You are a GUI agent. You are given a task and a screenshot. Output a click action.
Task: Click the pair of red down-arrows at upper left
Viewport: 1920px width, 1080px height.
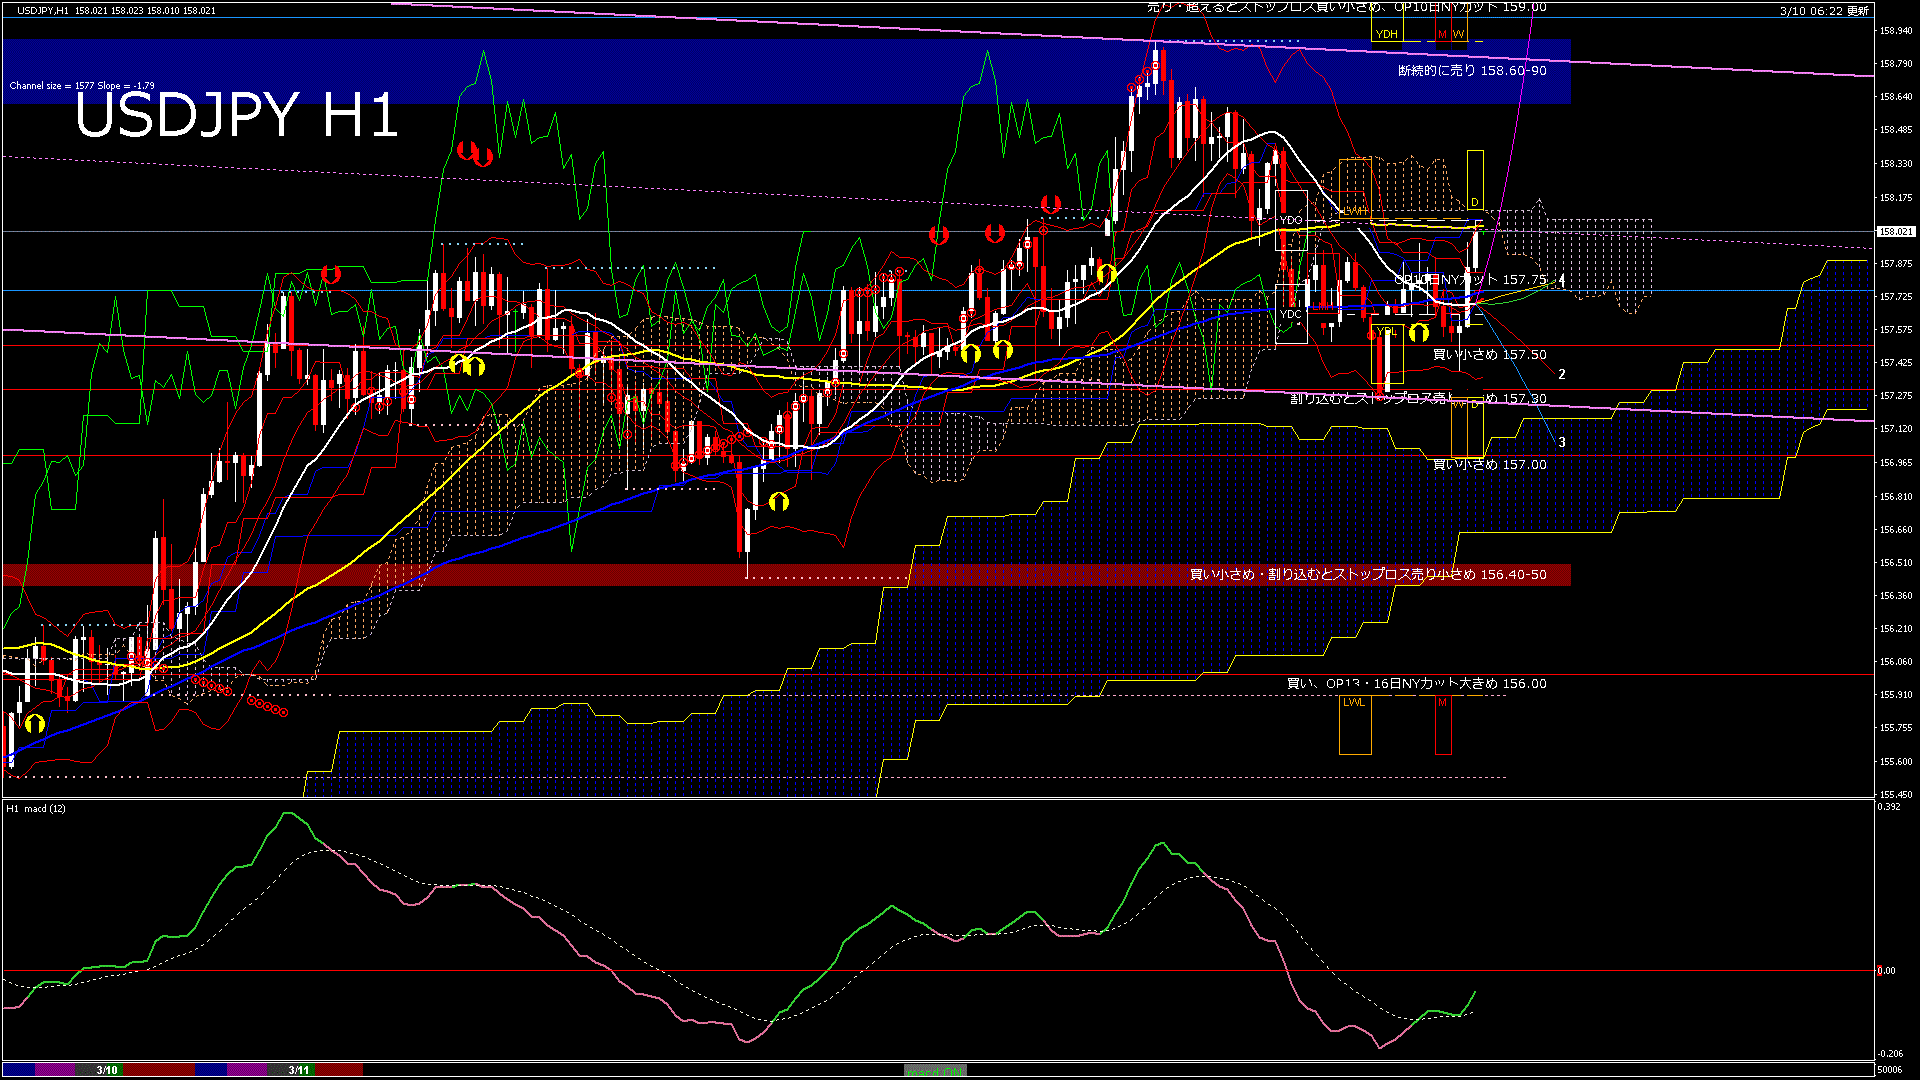pyautogui.click(x=475, y=153)
